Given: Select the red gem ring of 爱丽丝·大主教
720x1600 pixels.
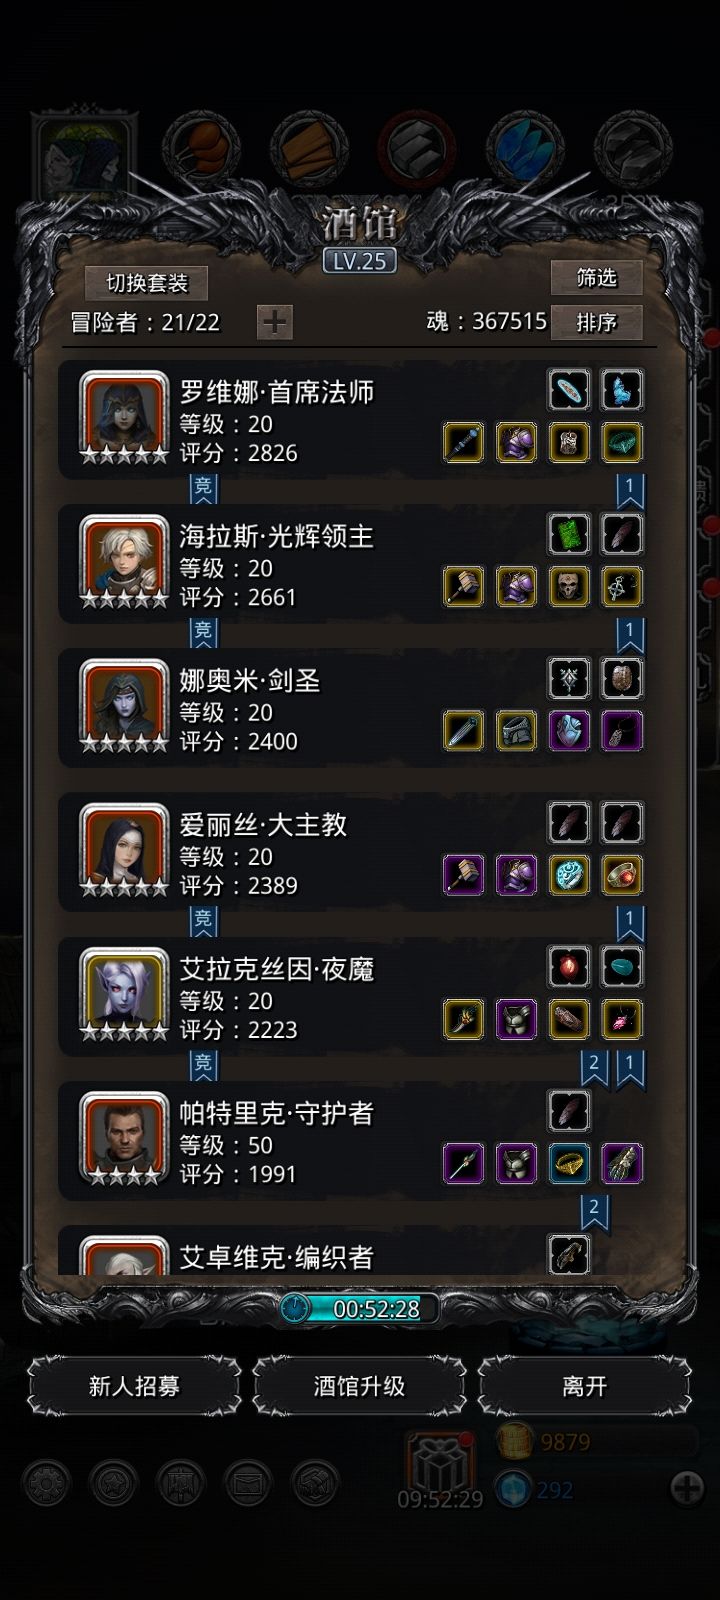Looking at the screenshot, I should [622, 874].
